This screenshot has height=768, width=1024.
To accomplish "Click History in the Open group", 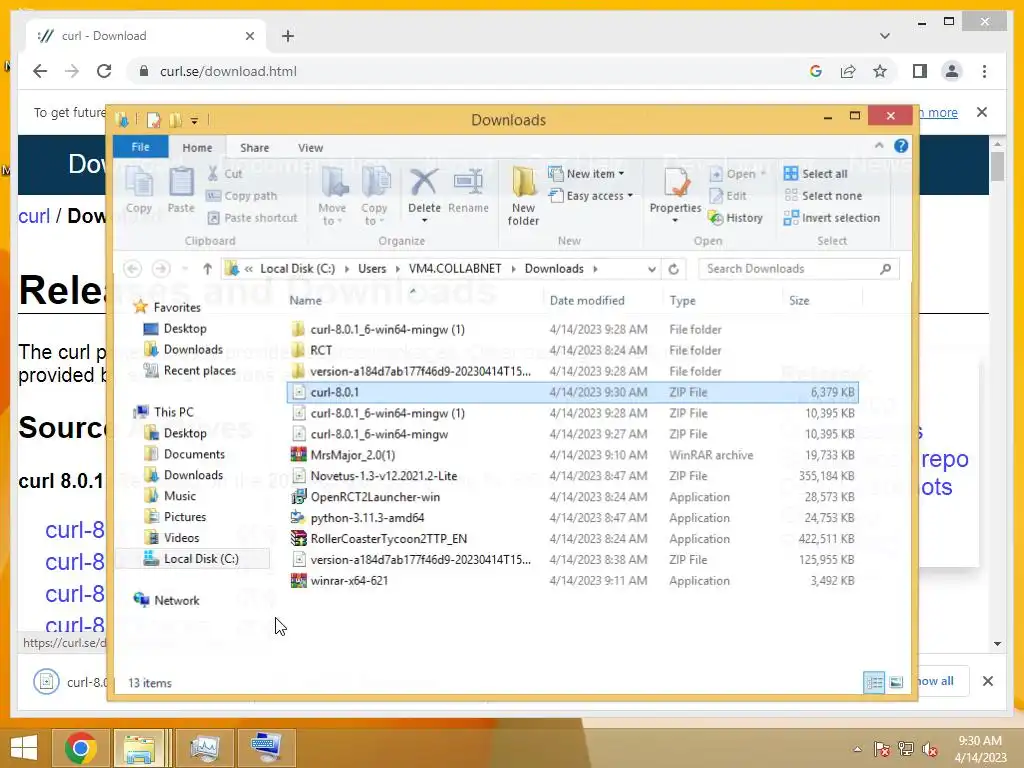I will pos(735,218).
